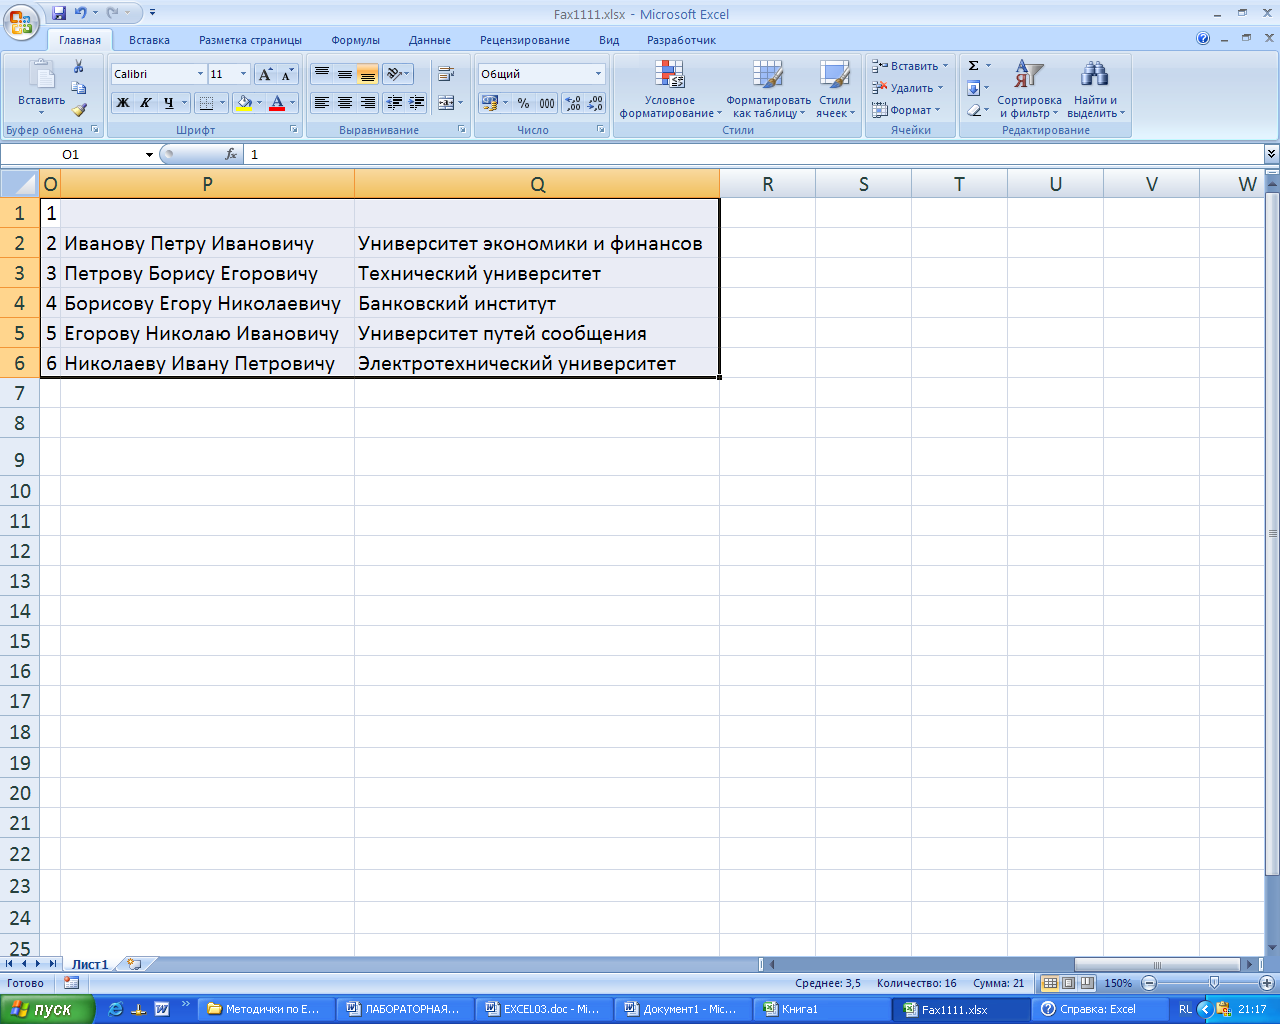Image resolution: width=1280 pixels, height=1024 pixels.
Task: Open the font size dropdown
Action: (x=243, y=74)
